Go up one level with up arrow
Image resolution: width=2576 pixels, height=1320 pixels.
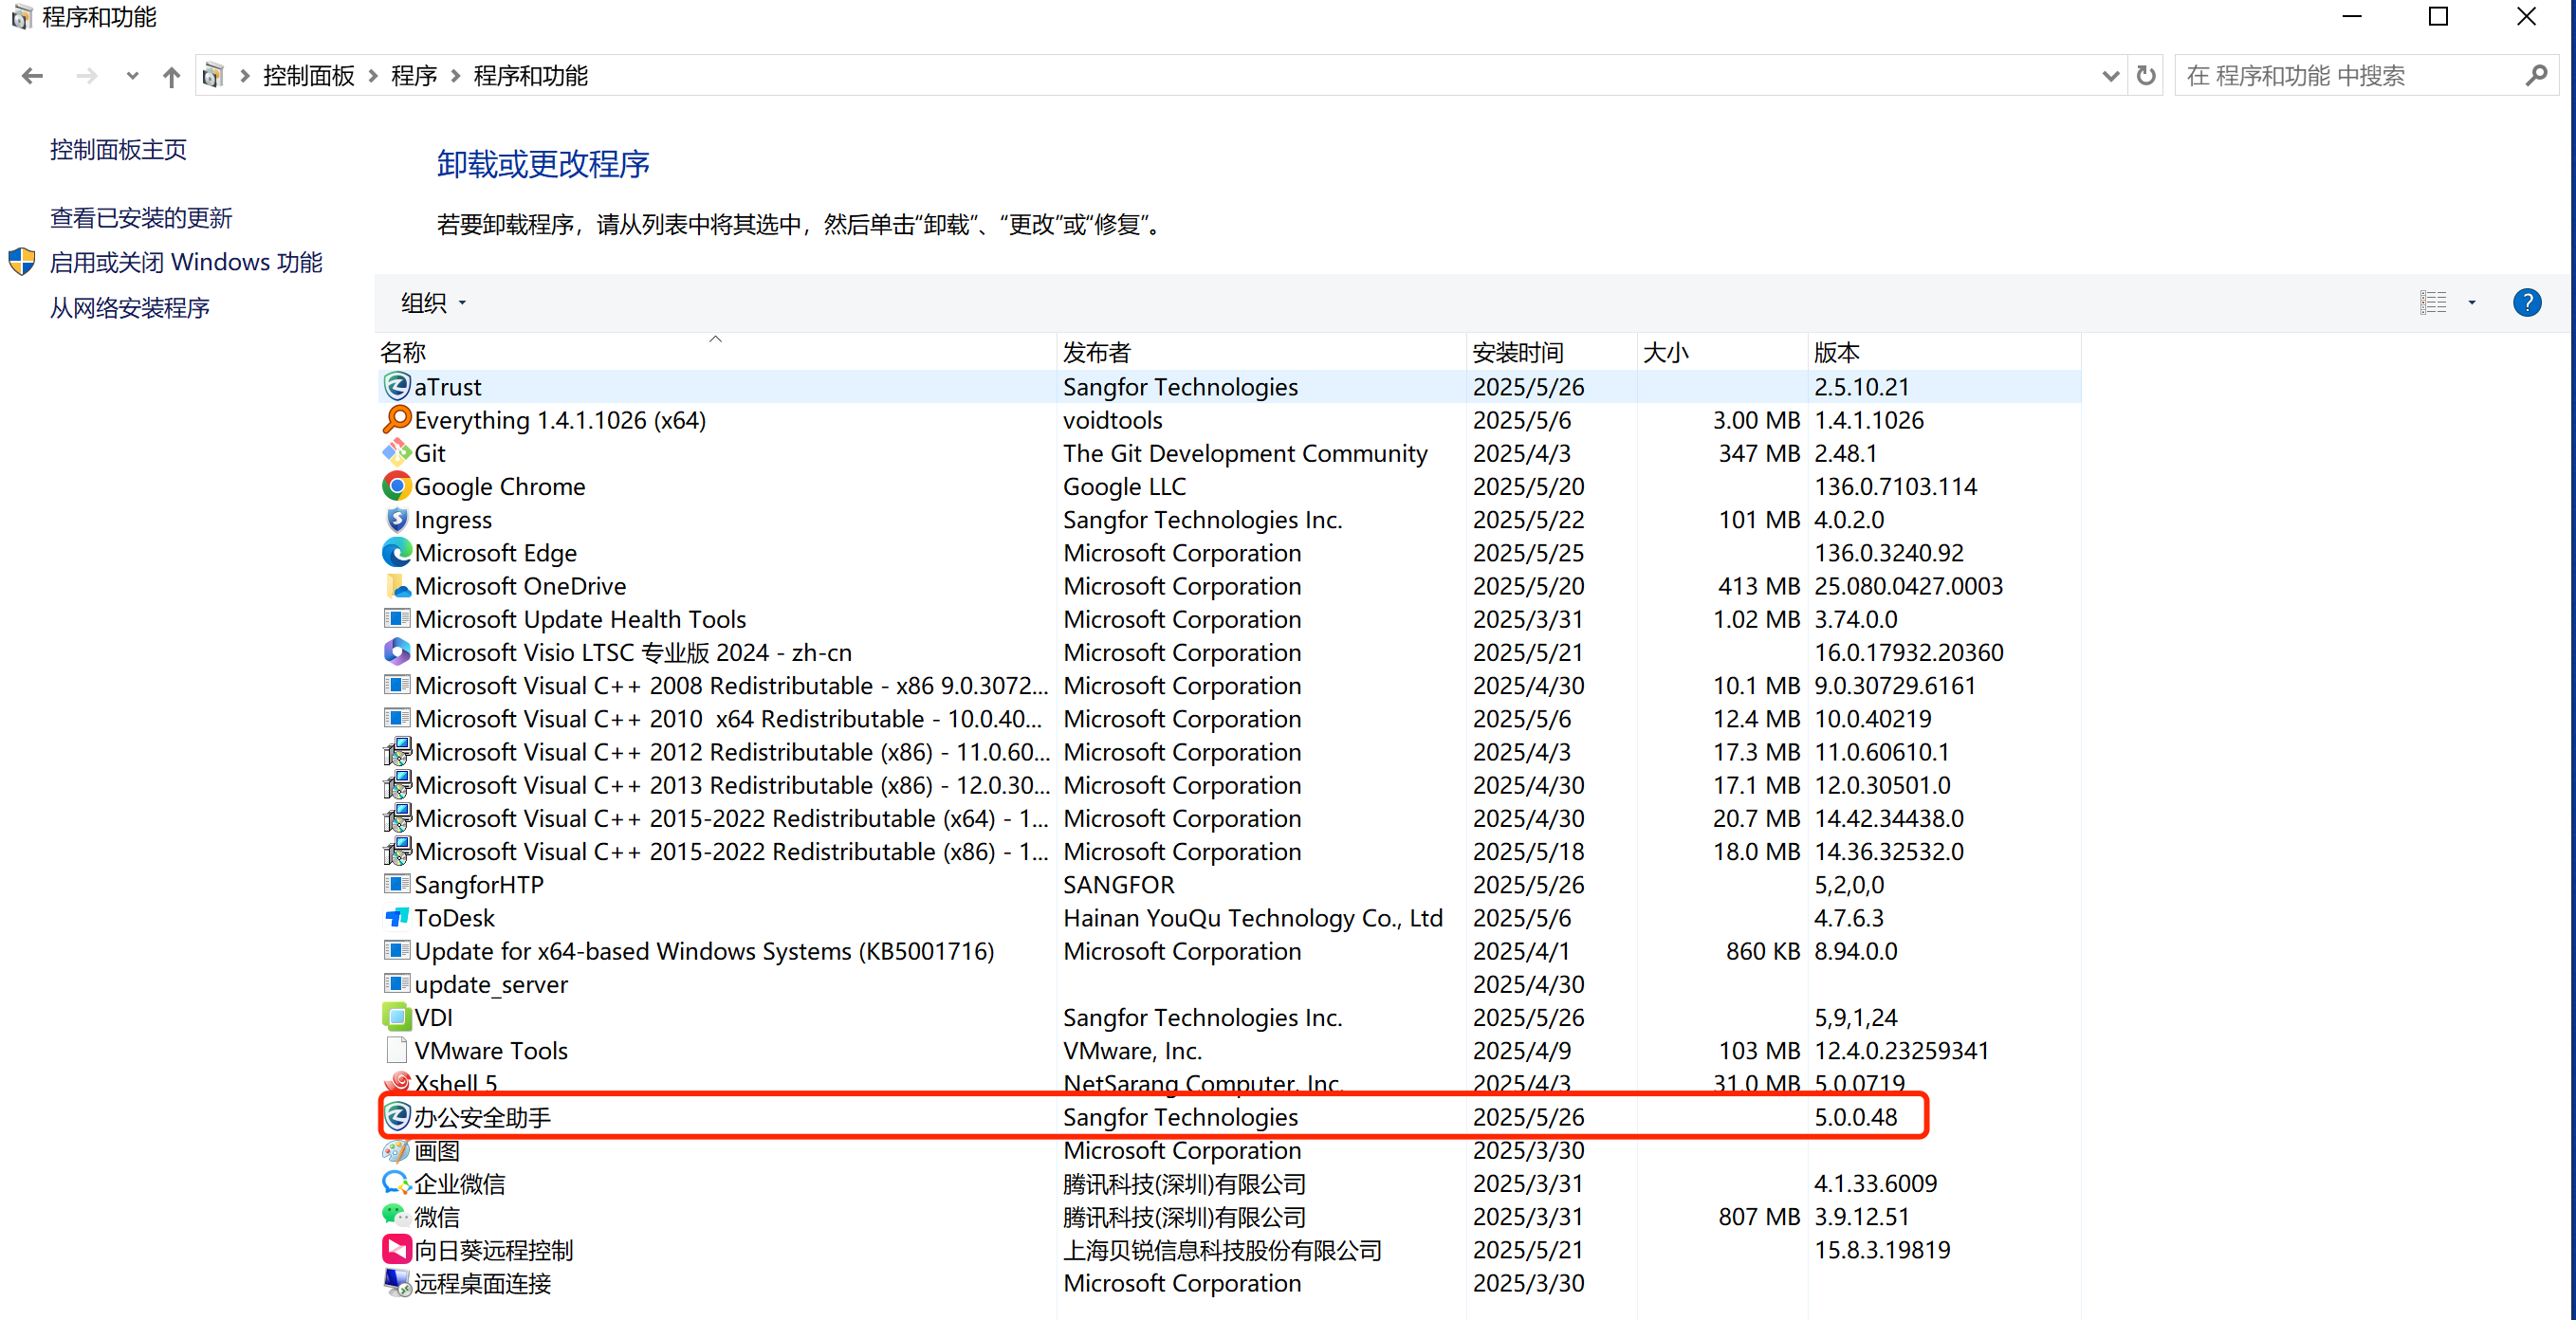(x=171, y=76)
